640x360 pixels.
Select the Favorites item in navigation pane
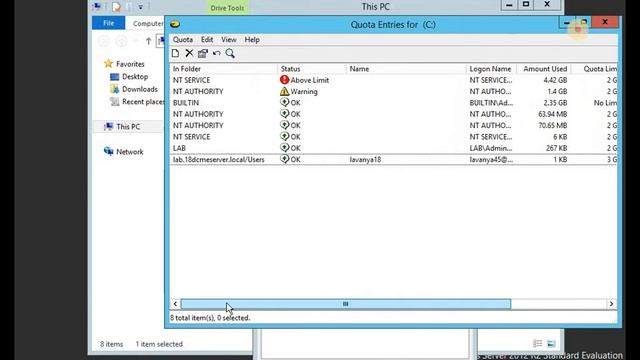[x=130, y=64]
